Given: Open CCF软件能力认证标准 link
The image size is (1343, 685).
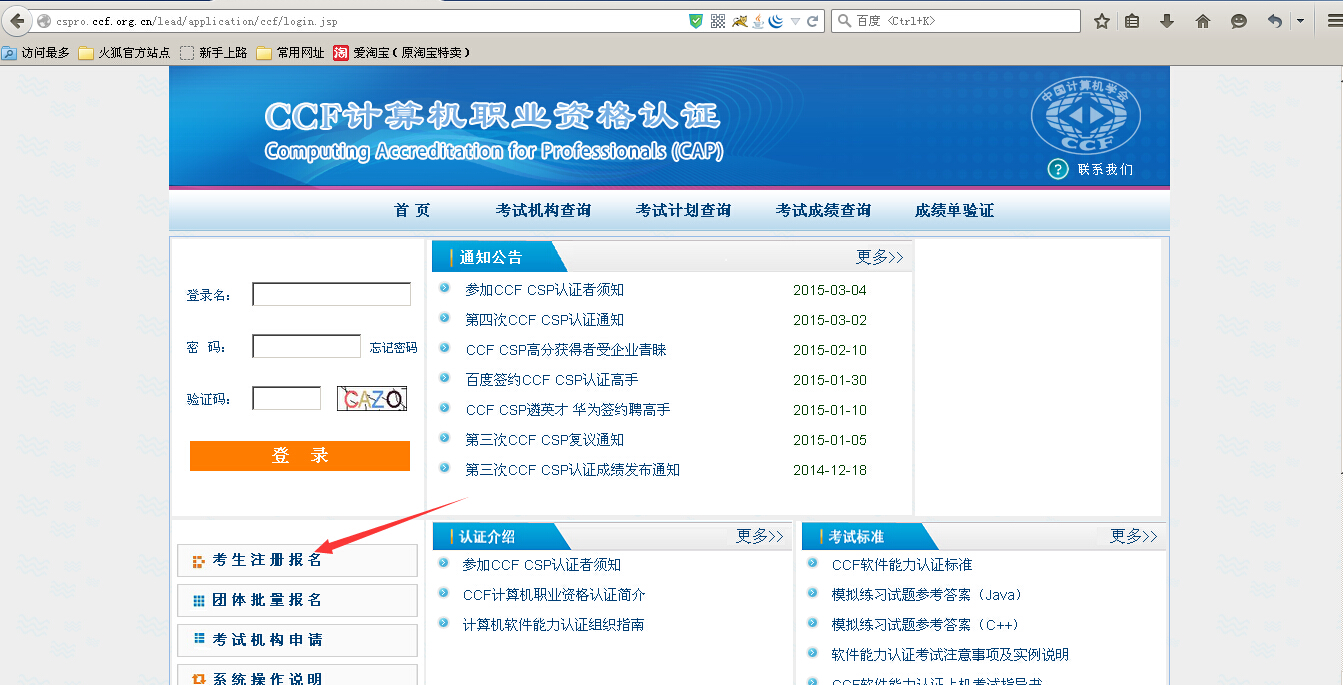Looking at the screenshot, I should point(902,565).
